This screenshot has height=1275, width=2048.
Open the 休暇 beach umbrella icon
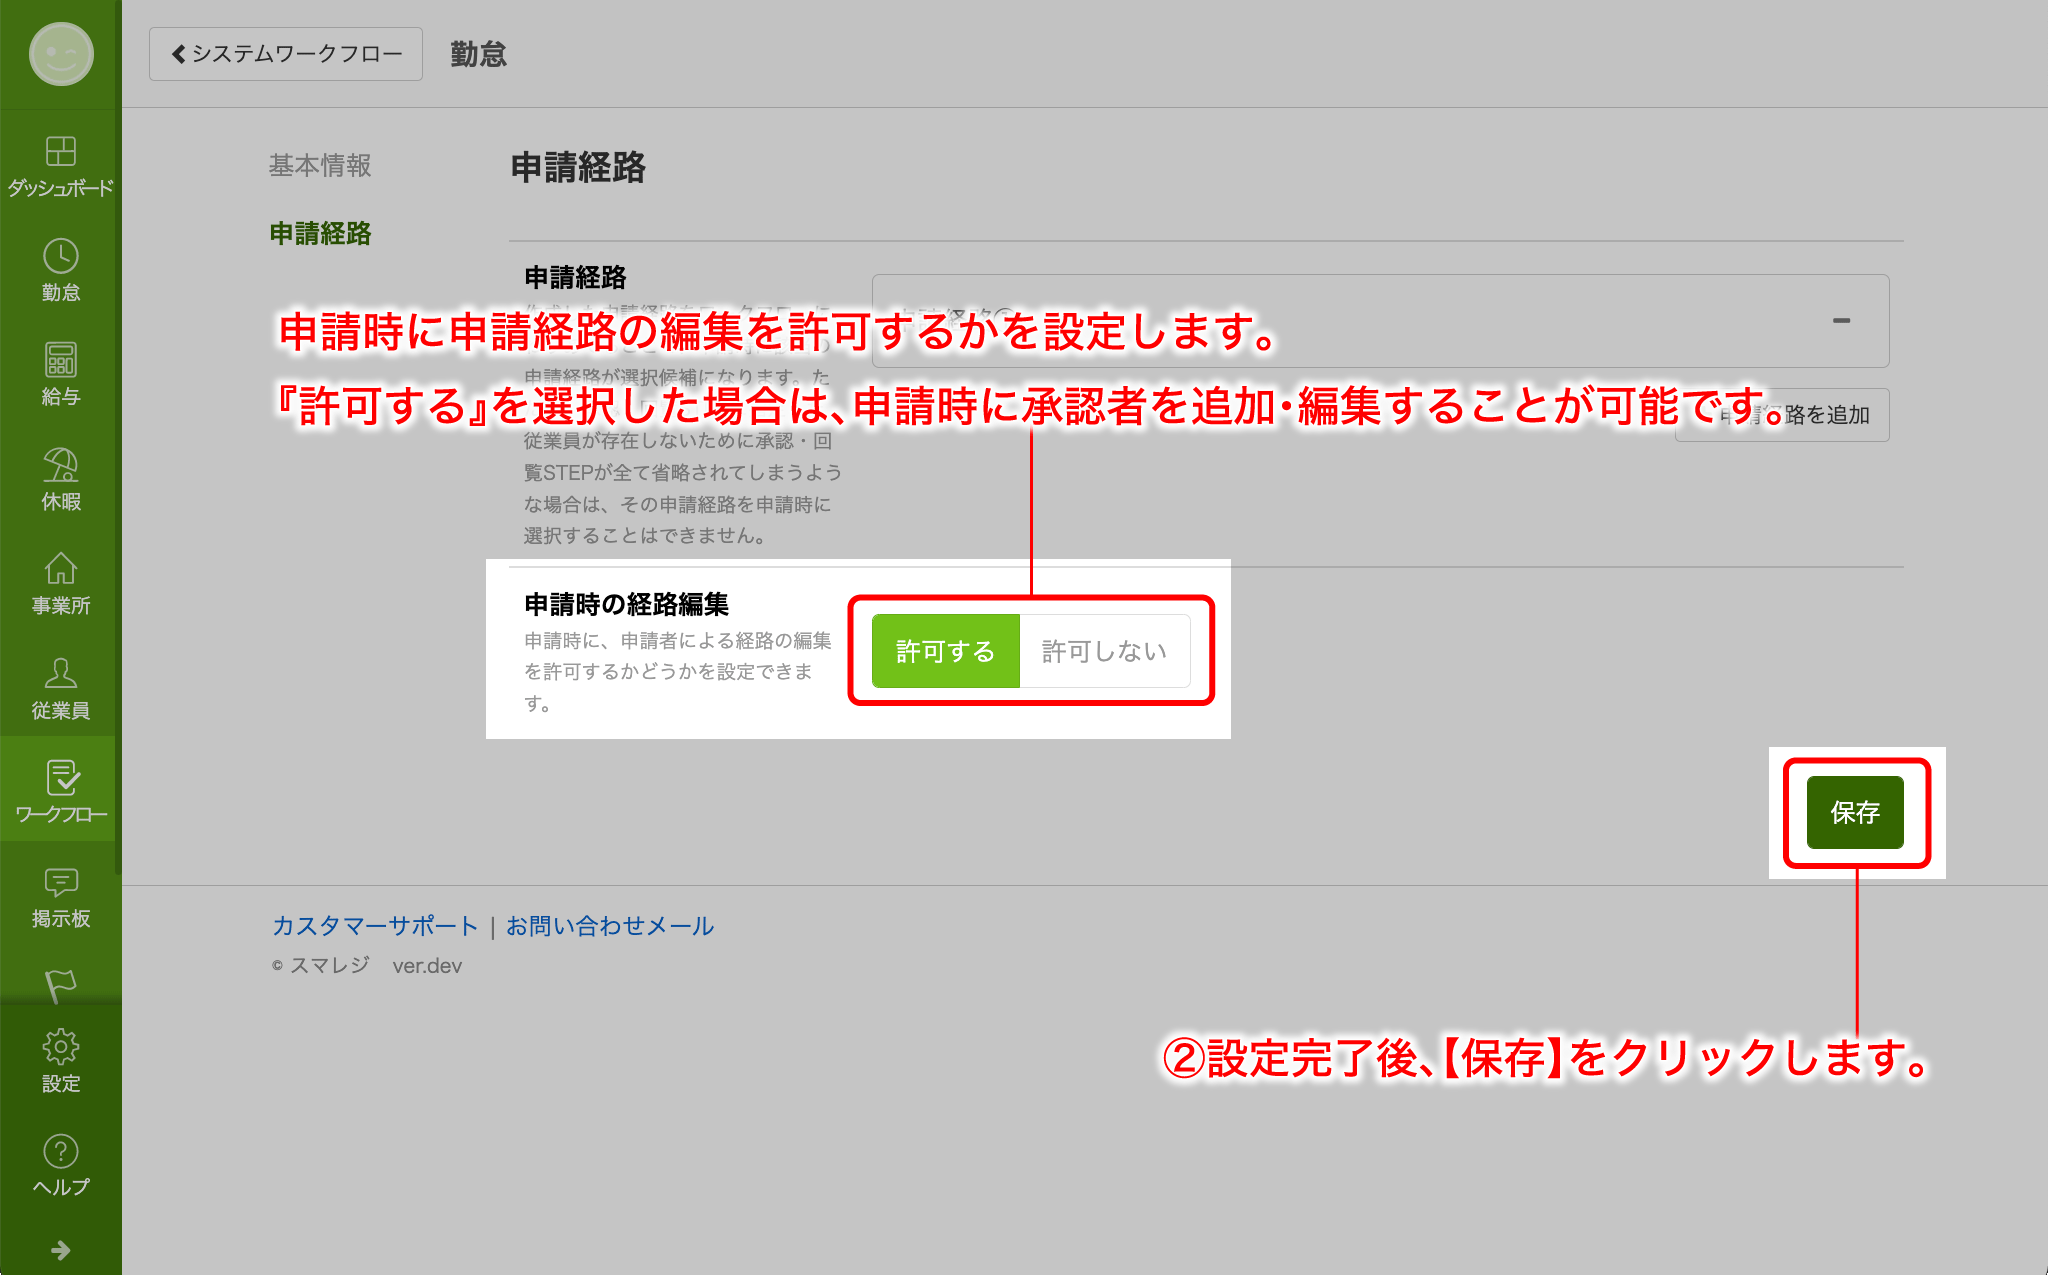(61, 464)
